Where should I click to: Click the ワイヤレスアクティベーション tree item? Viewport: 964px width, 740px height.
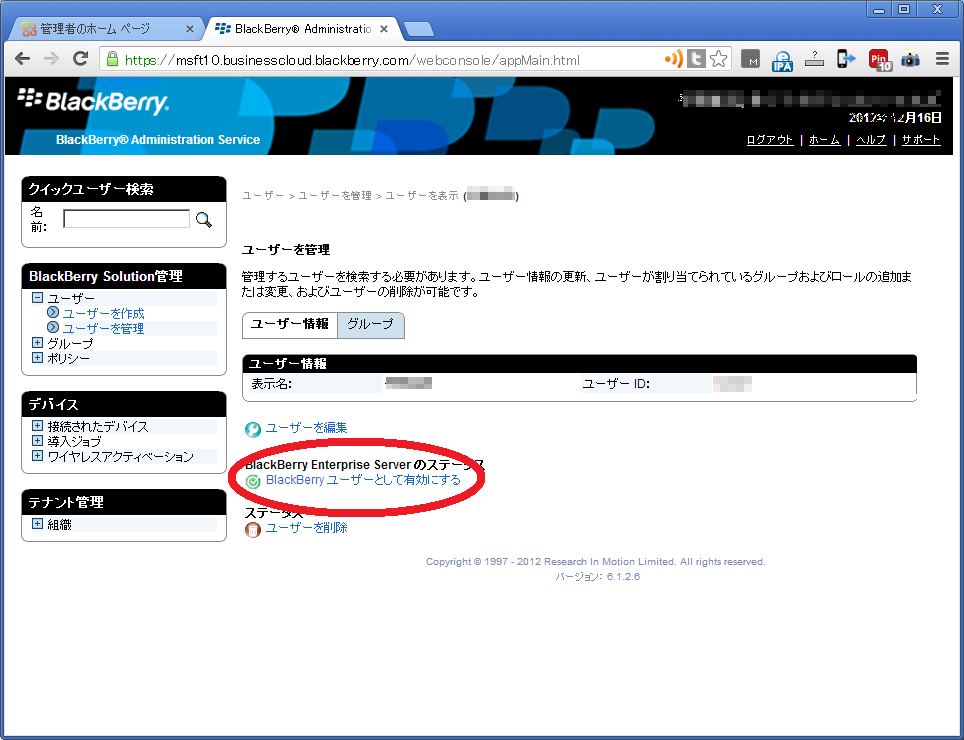120,457
